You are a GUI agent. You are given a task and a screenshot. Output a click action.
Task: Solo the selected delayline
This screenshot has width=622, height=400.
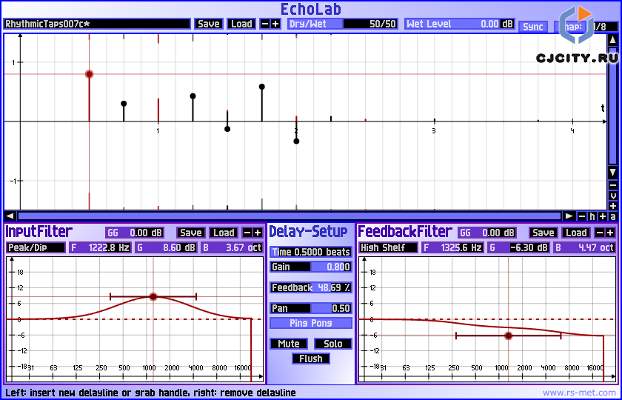coord(333,344)
